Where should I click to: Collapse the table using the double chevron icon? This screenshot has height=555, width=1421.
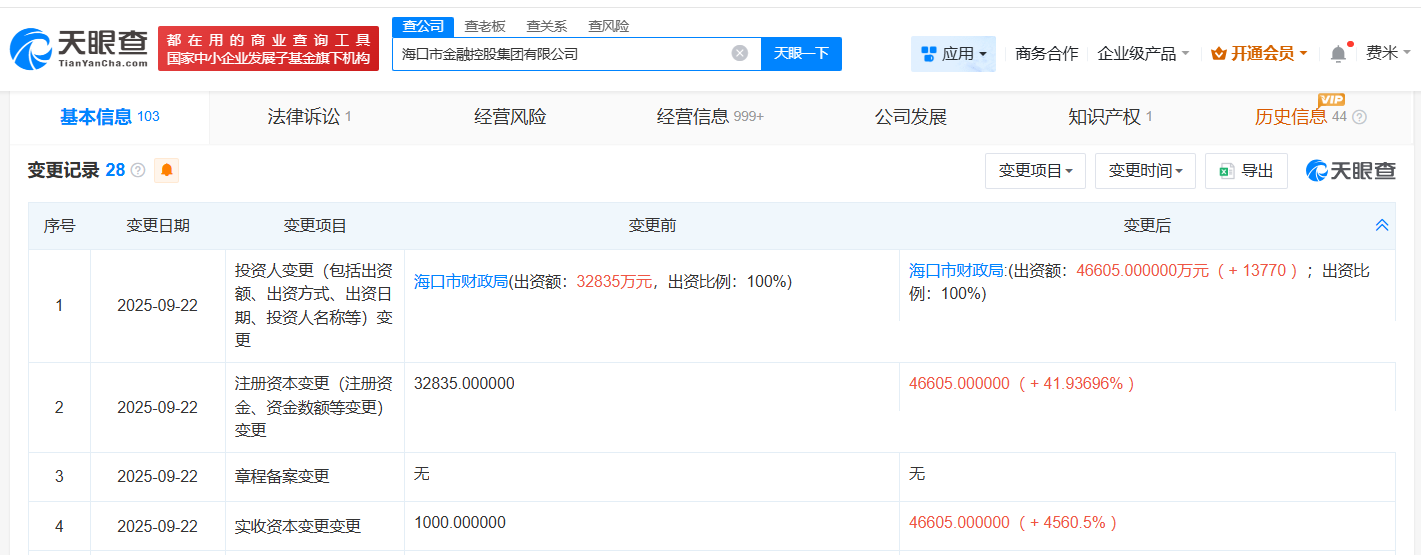pos(1382,226)
